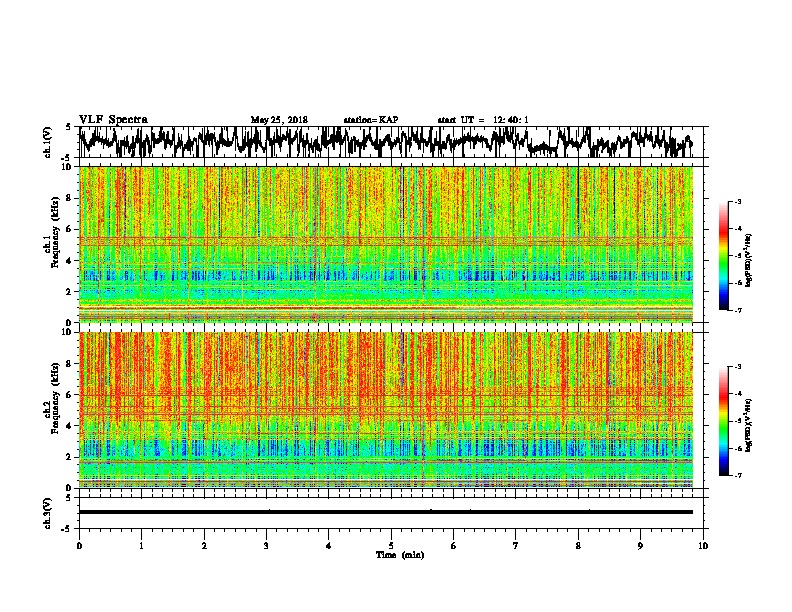Screen dimensions: 792x612
Task: Click the ch.1 voltage waveform trace panel
Action: (x=393, y=142)
